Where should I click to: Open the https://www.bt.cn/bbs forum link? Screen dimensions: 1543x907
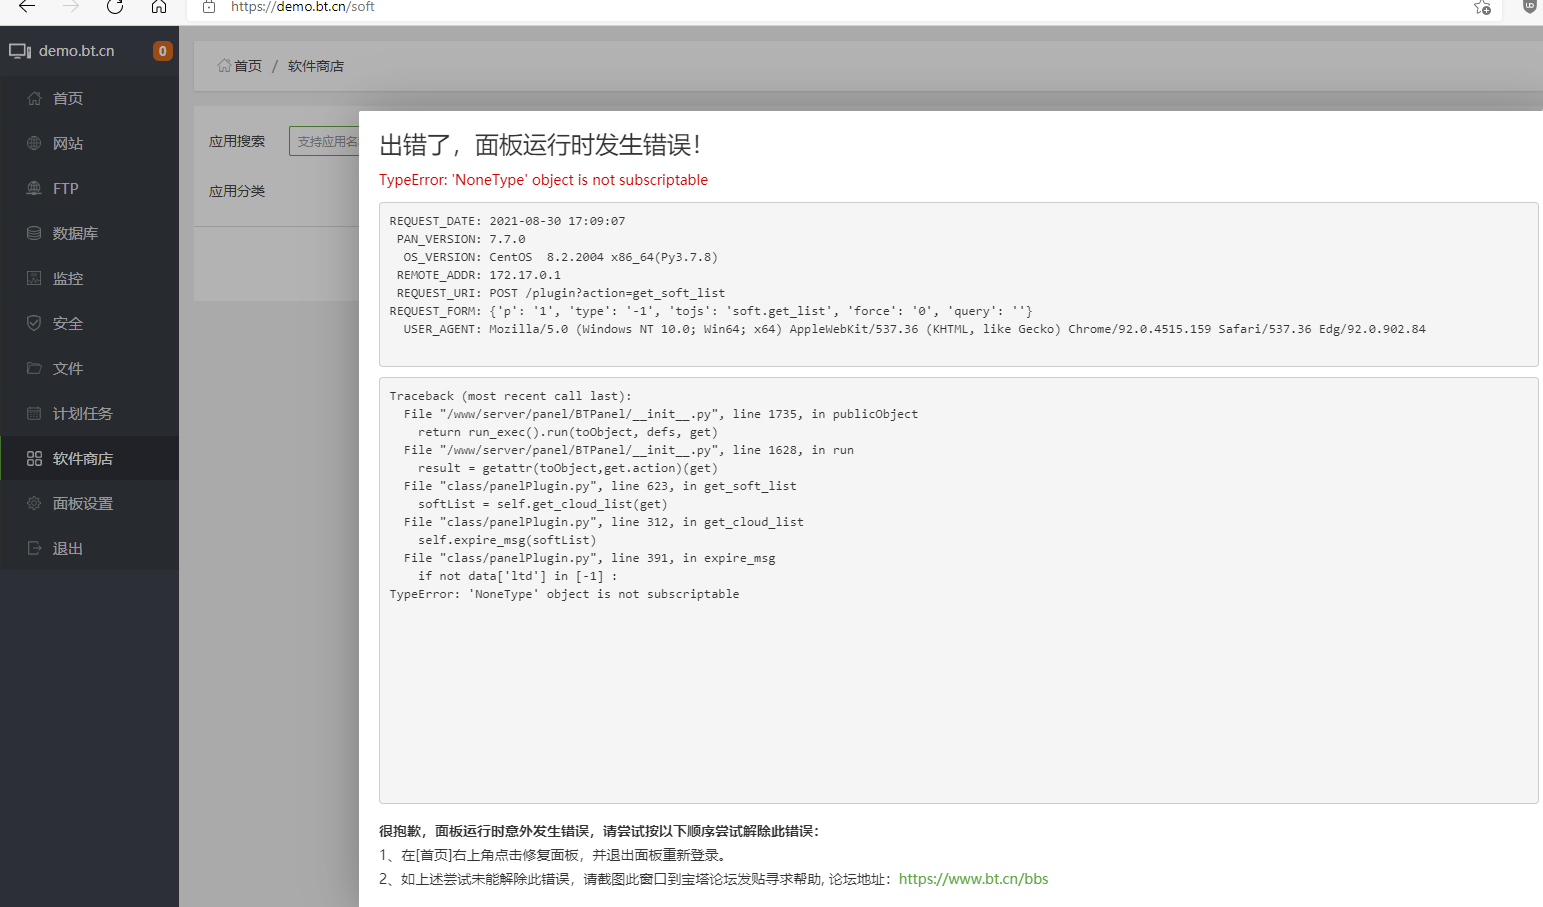pyautogui.click(x=974, y=879)
